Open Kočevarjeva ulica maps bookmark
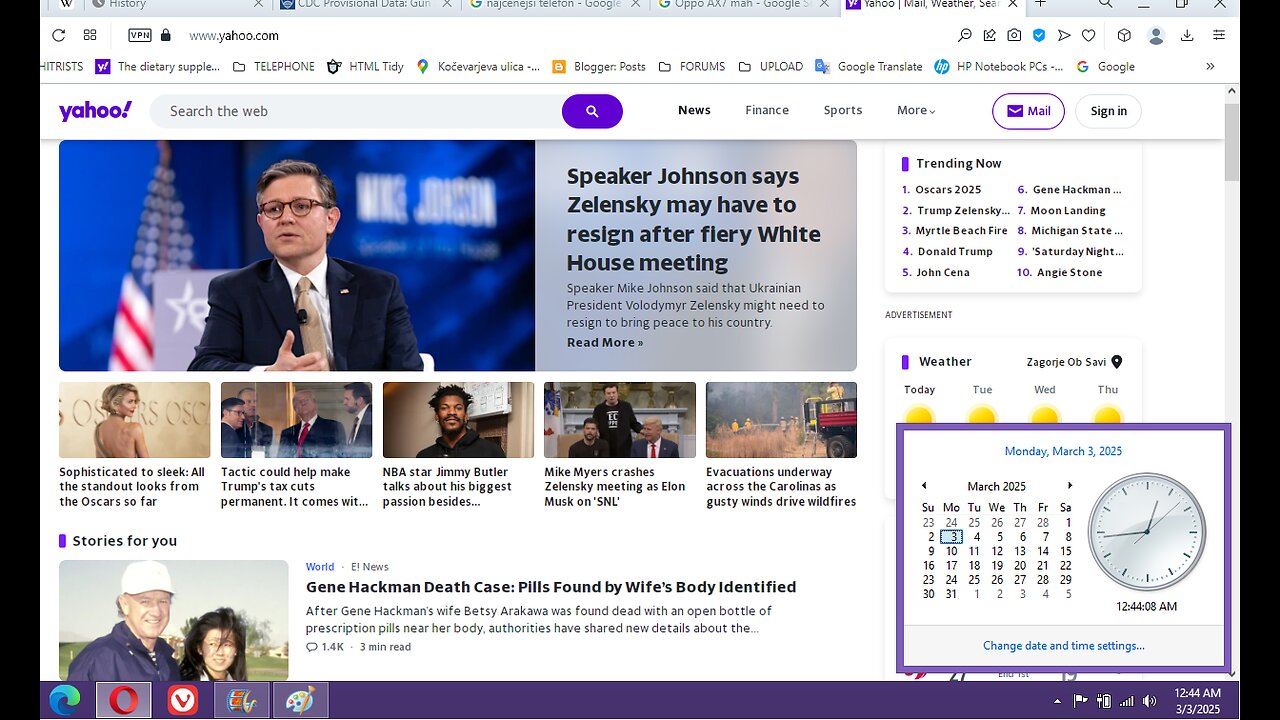Image resolution: width=1280 pixels, height=720 pixels. click(x=477, y=67)
